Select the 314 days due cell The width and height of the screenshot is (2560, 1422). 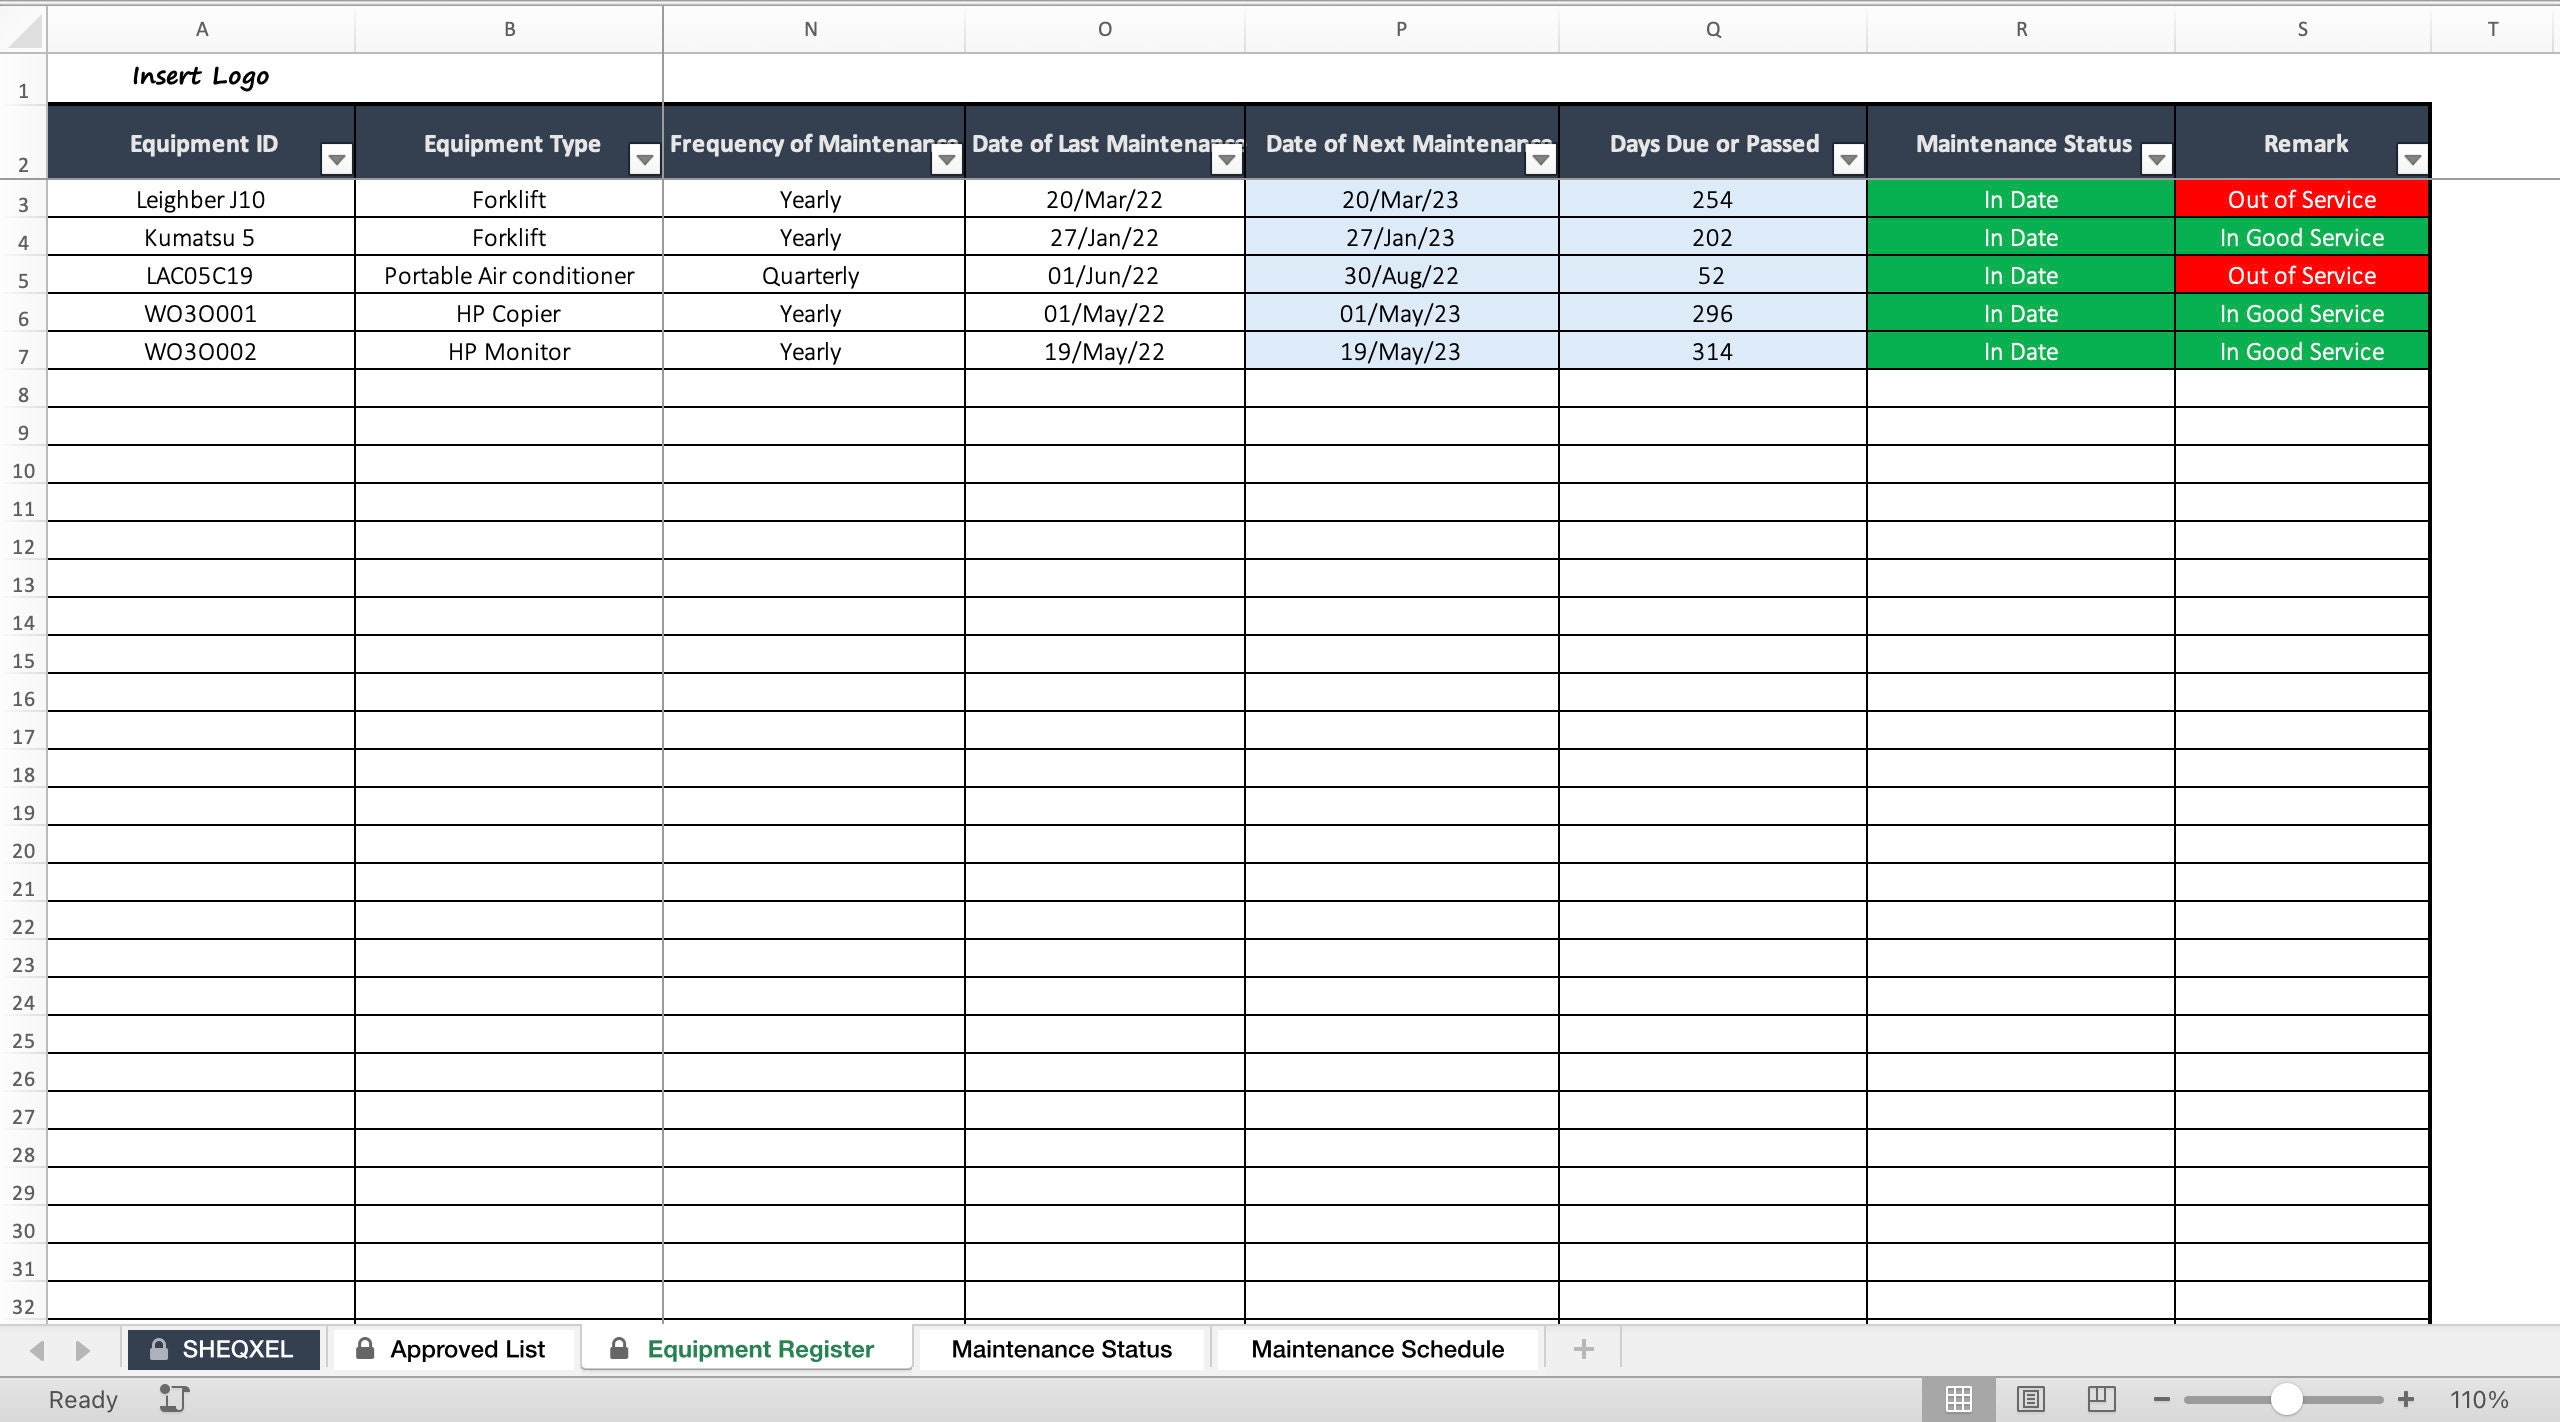pos(1713,351)
